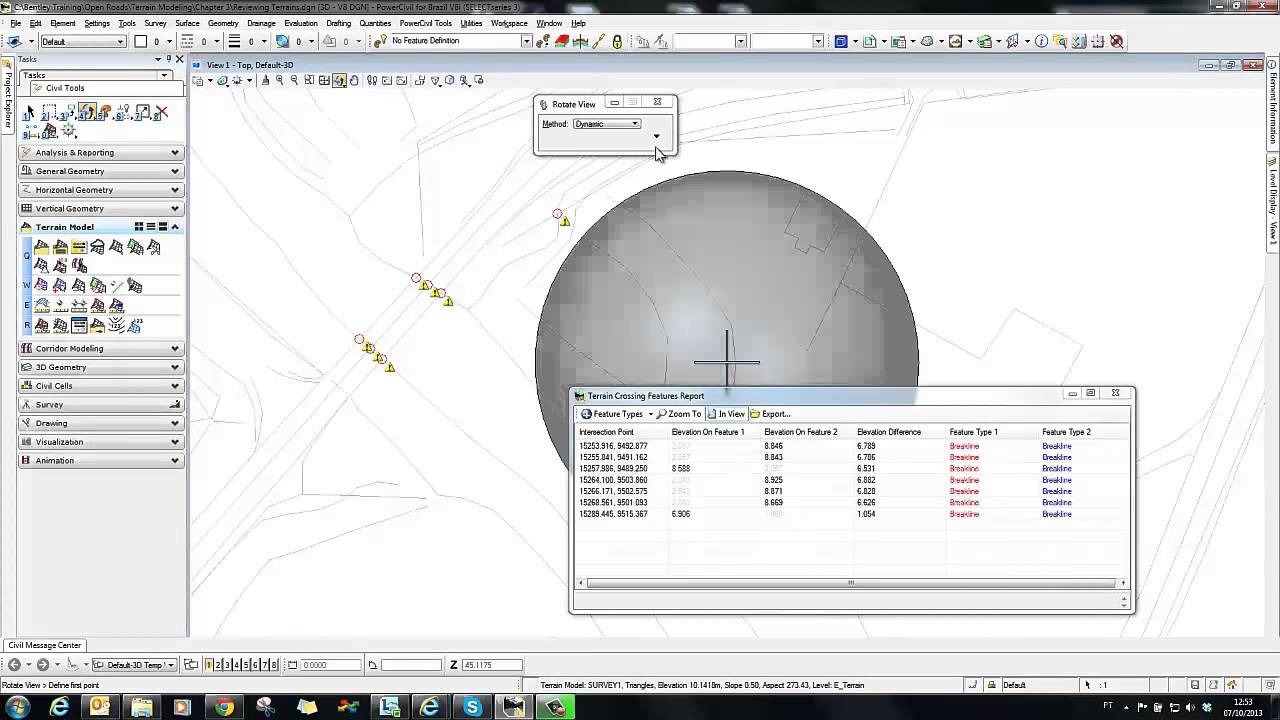The height and width of the screenshot is (720, 1280).
Task: Switch to the Civil Message Center tab
Action: point(45,645)
